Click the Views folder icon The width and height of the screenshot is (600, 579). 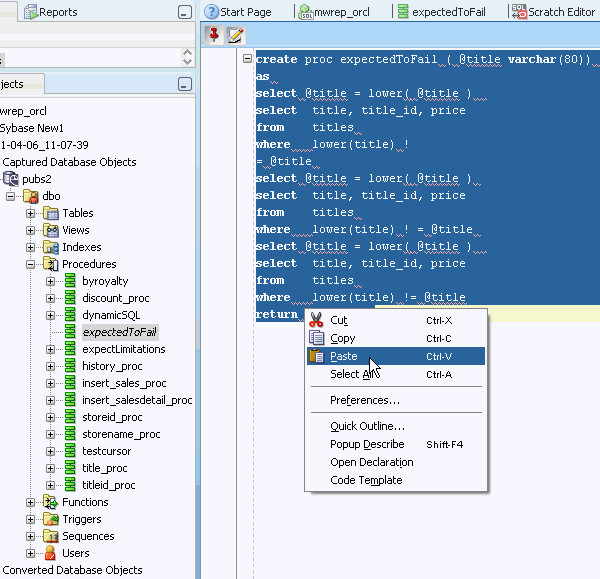(x=51, y=230)
